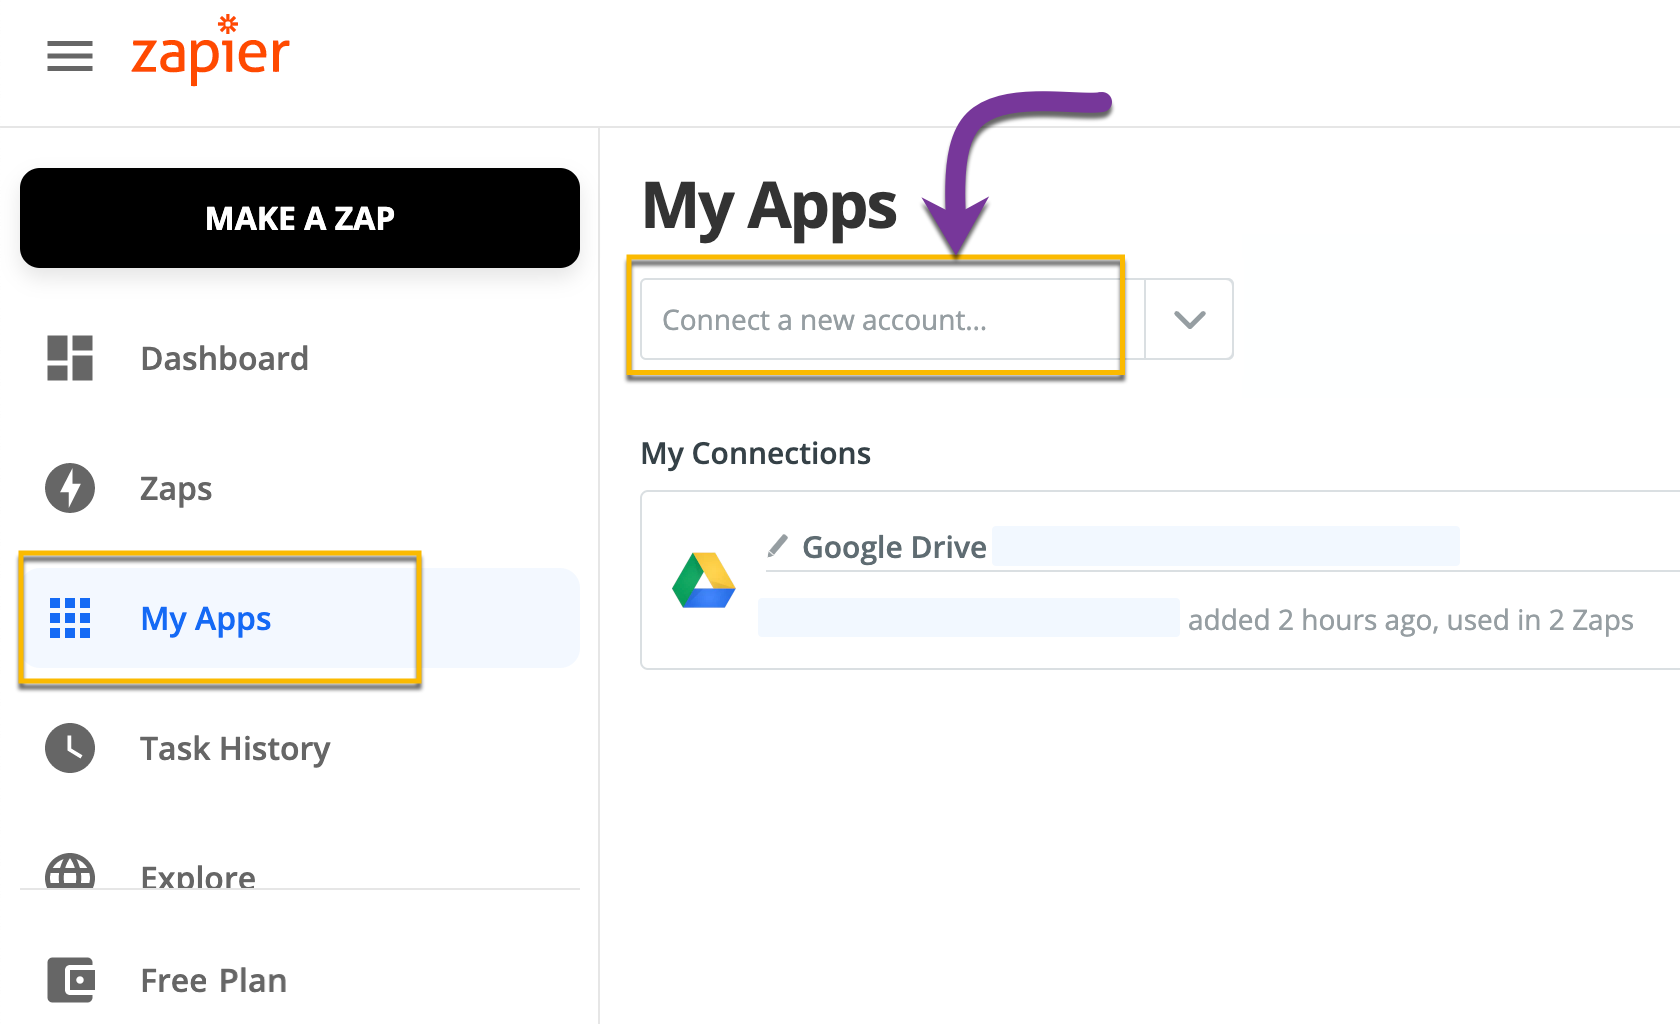The width and height of the screenshot is (1680, 1024).
Task: Click the Dashboard grid icon
Action: [70, 358]
